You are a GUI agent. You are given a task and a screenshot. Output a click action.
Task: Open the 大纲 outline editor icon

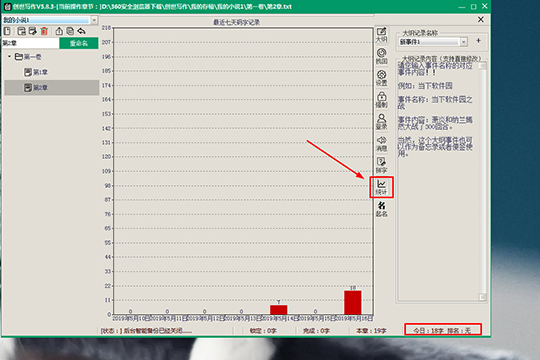[381, 35]
